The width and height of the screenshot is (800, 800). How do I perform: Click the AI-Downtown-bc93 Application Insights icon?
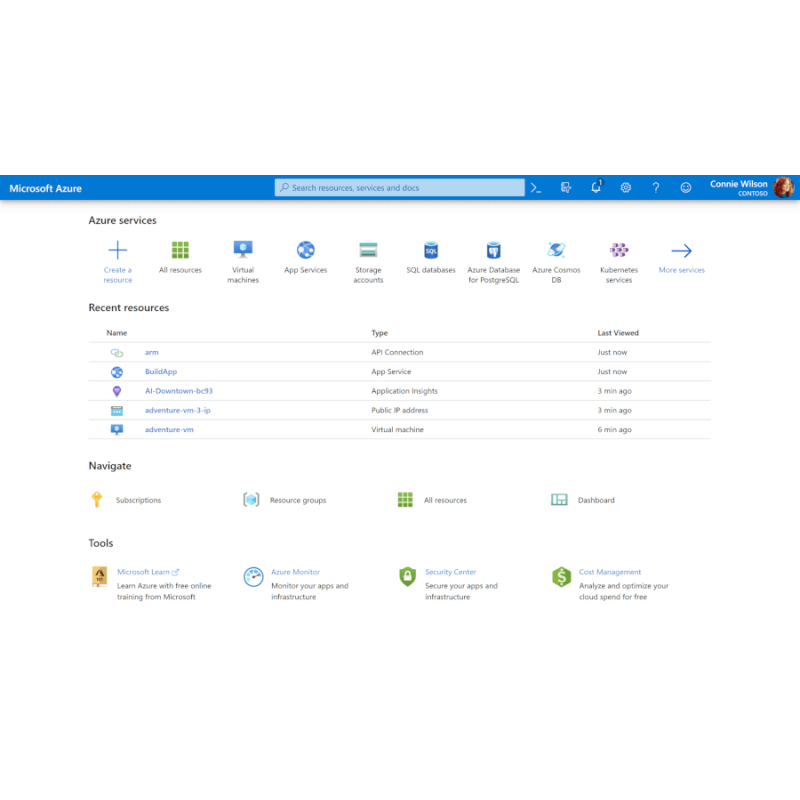(117, 391)
